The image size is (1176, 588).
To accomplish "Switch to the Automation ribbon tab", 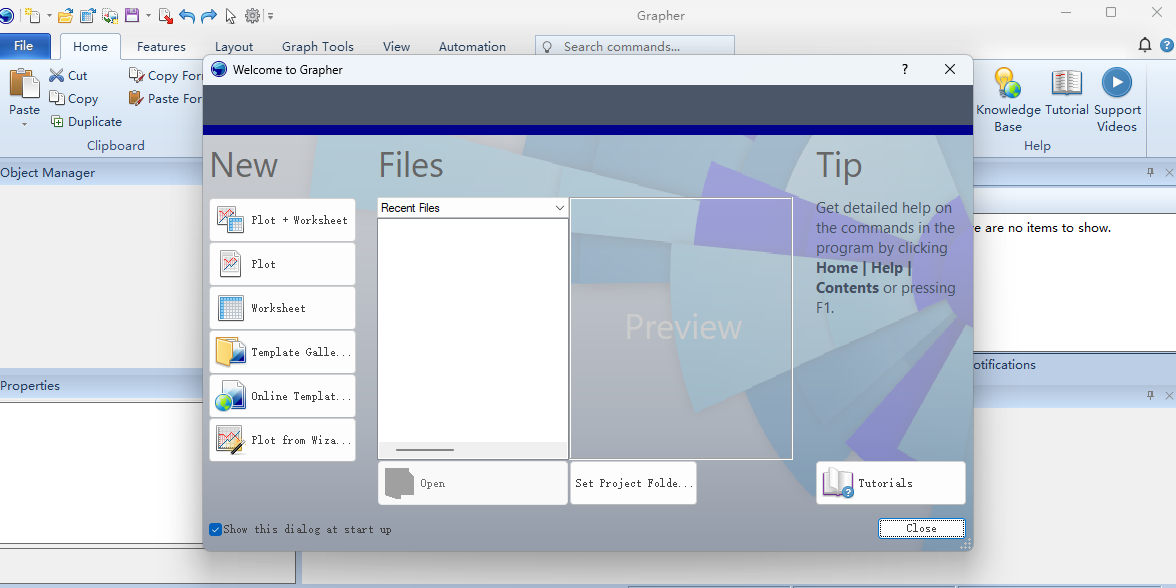I will pos(472,46).
